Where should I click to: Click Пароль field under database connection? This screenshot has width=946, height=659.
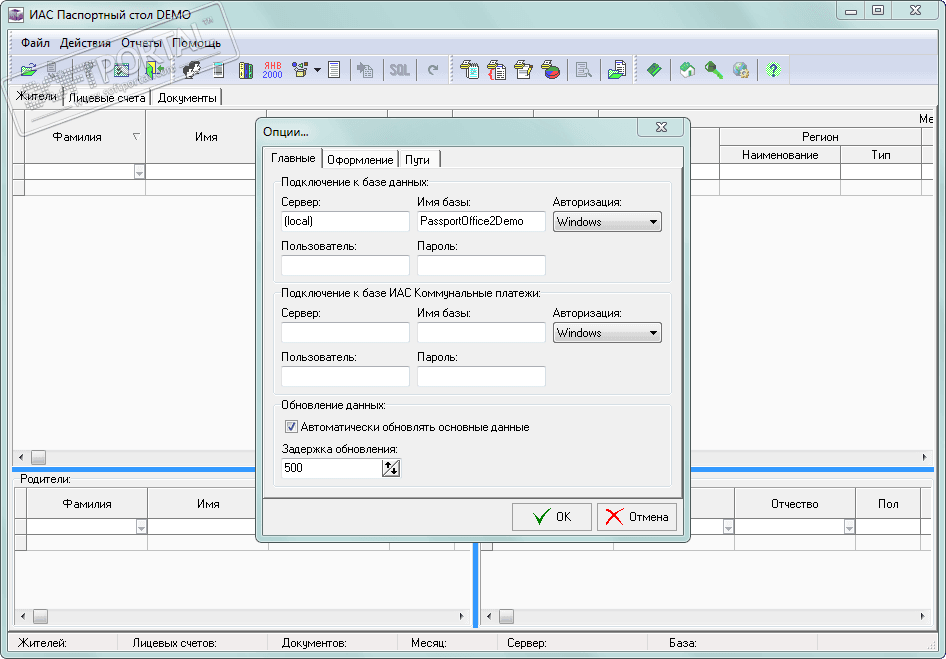(x=481, y=266)
